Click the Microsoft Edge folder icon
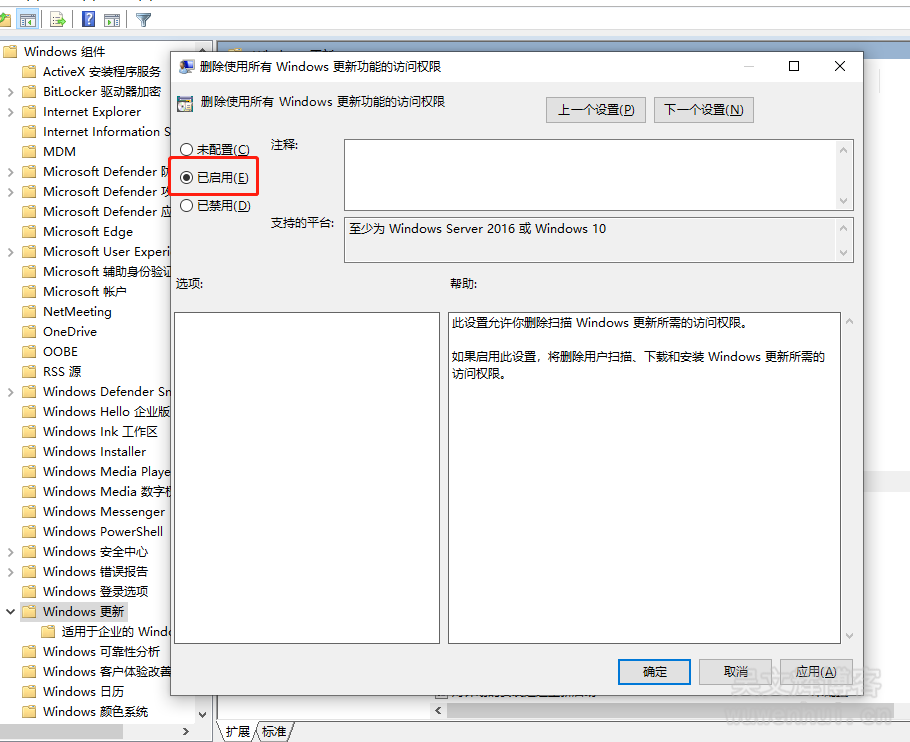Screen dimensions: 910x742 pos(29,231)
